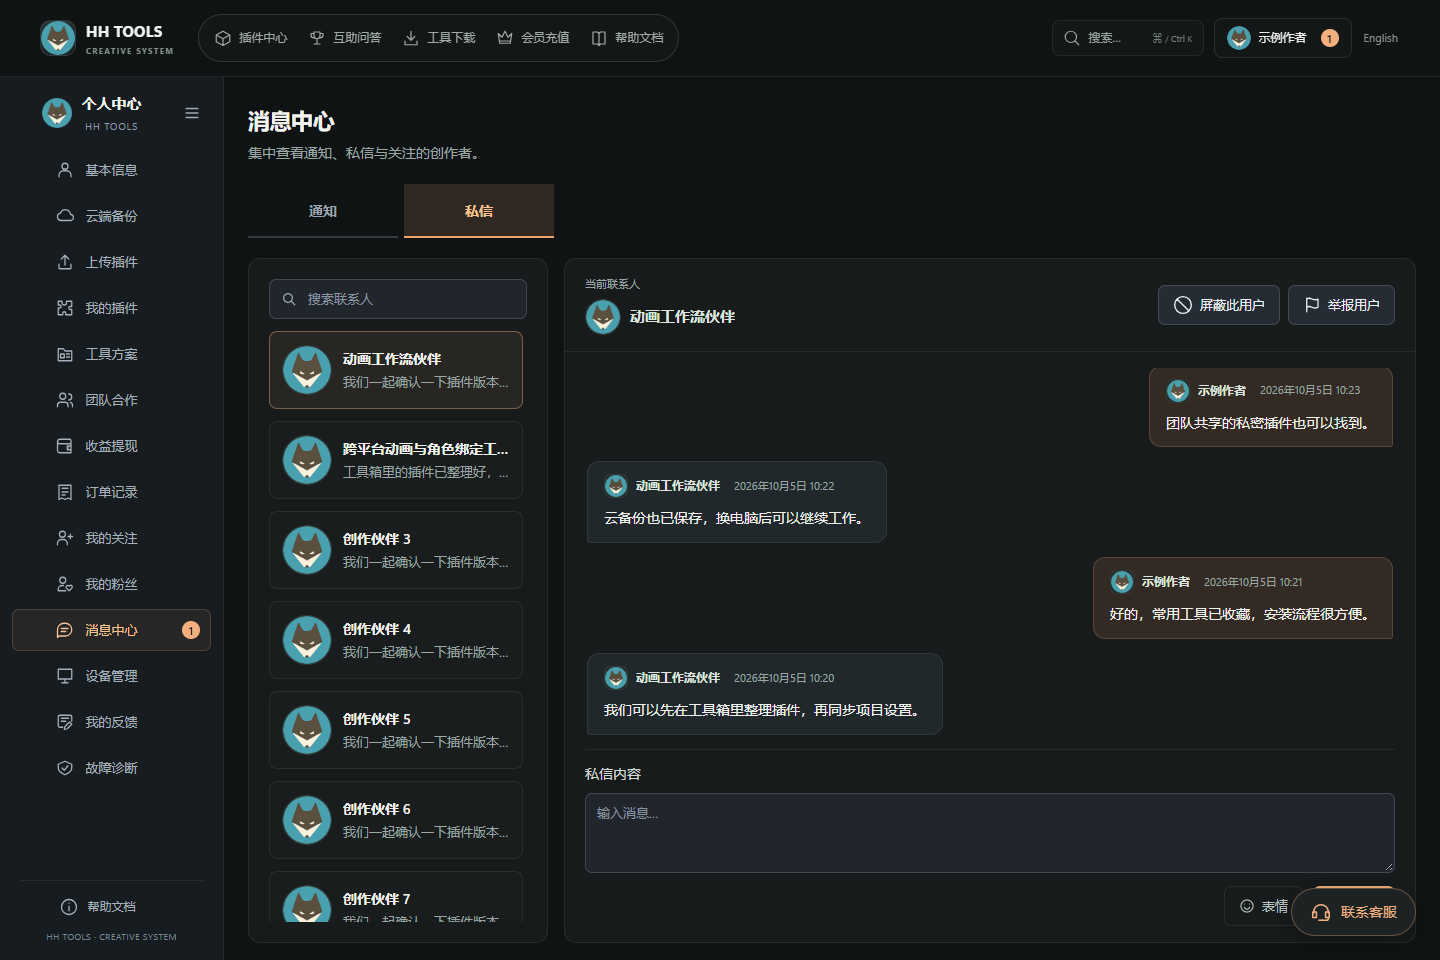
Task: Switch language to English
Action: 1380,38
